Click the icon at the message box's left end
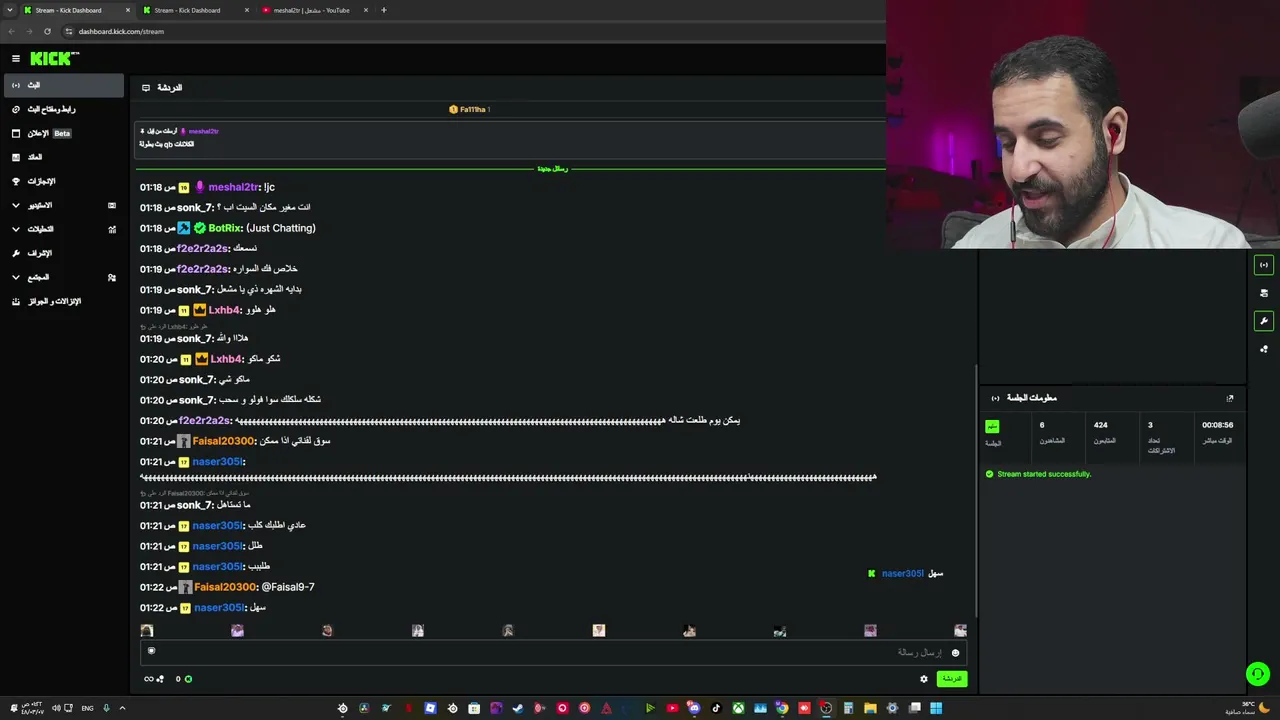This screenshot has width=1280, height=720. [152, 651]
